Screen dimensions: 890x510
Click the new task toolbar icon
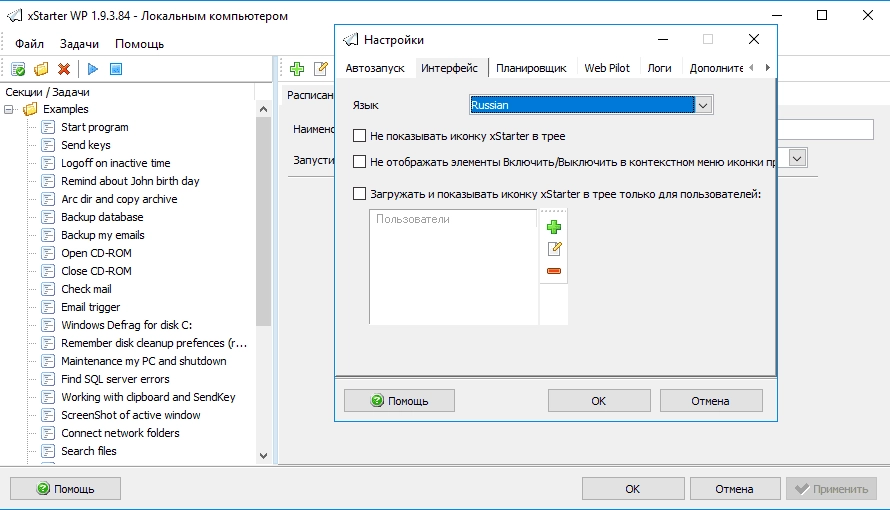point(18,69)
